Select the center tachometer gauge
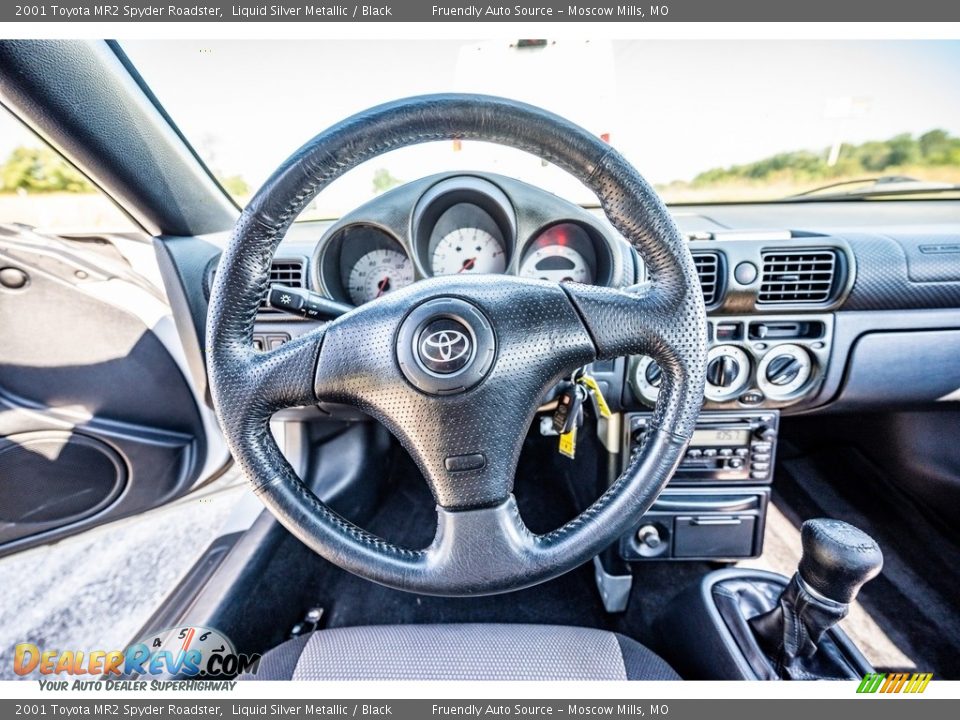This screenshot has width=960, height=720. pos(467,245)
